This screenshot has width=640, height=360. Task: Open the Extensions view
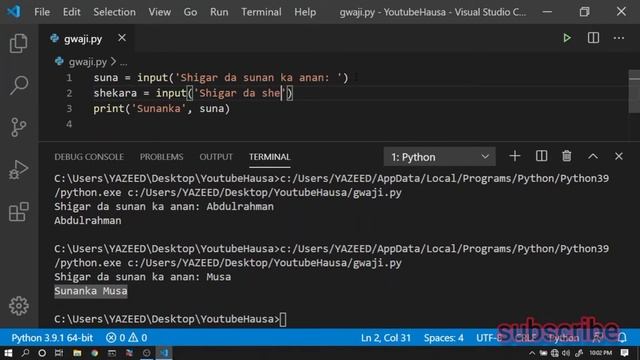19,212
